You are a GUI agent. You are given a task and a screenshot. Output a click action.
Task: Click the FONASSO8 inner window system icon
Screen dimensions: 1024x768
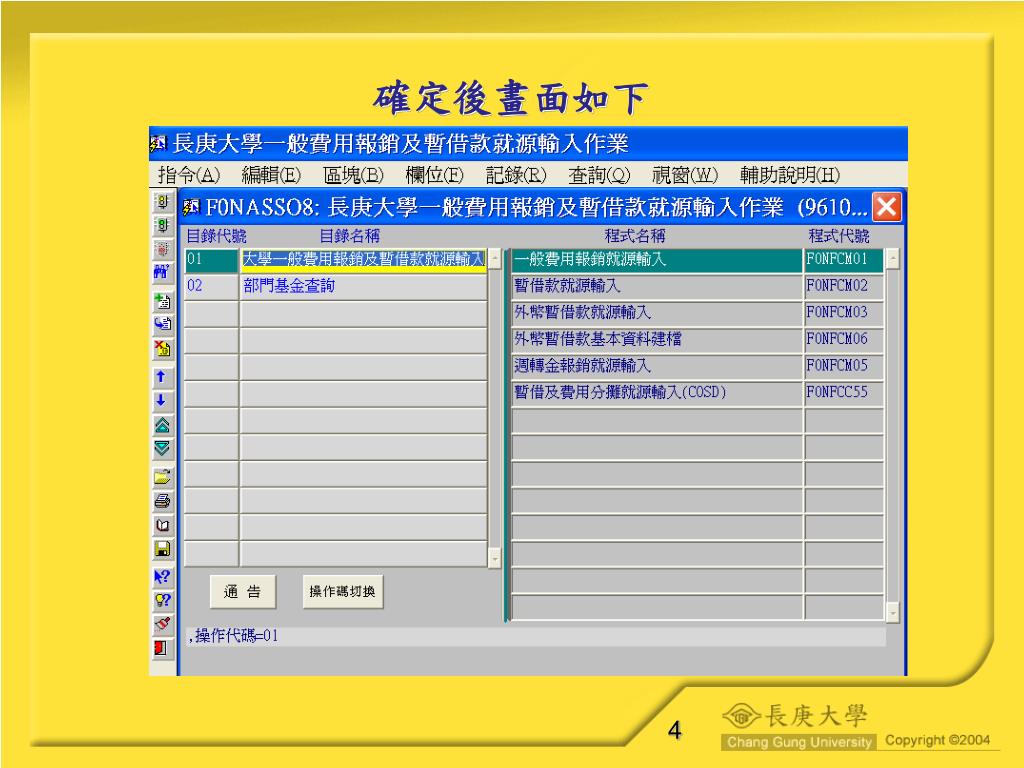click(191, 208)
